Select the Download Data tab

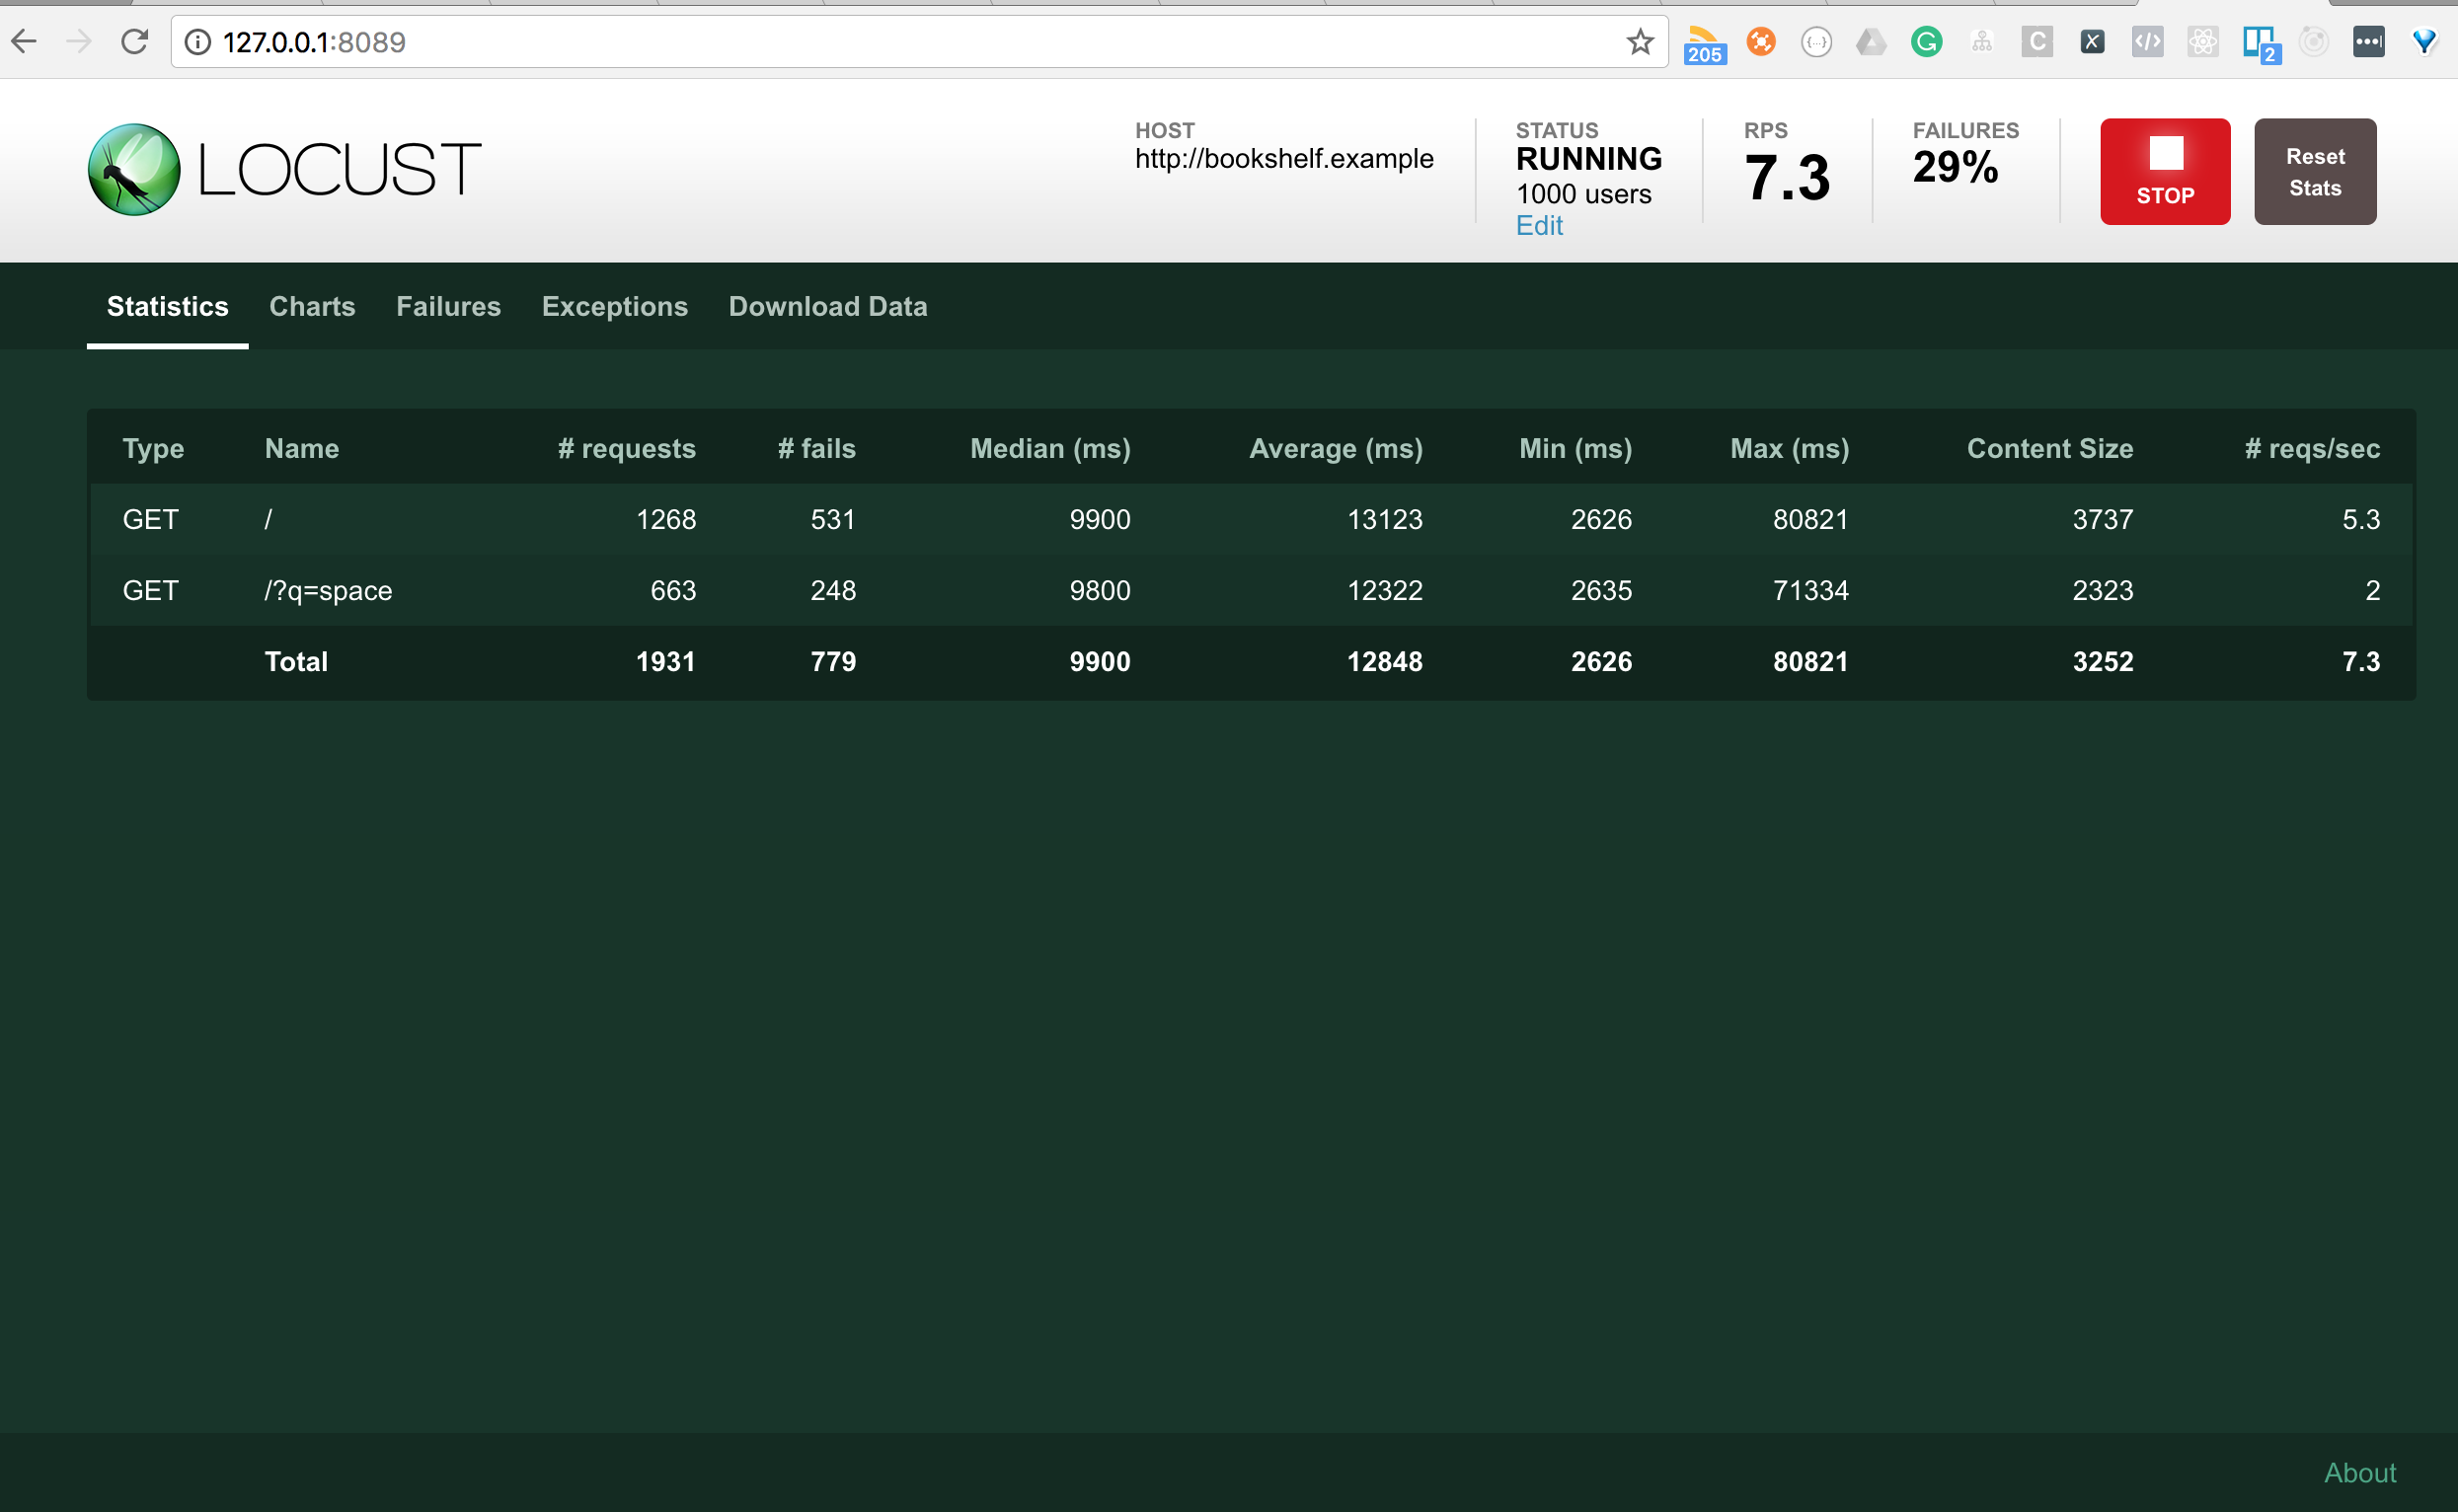[x=827, y=306]
